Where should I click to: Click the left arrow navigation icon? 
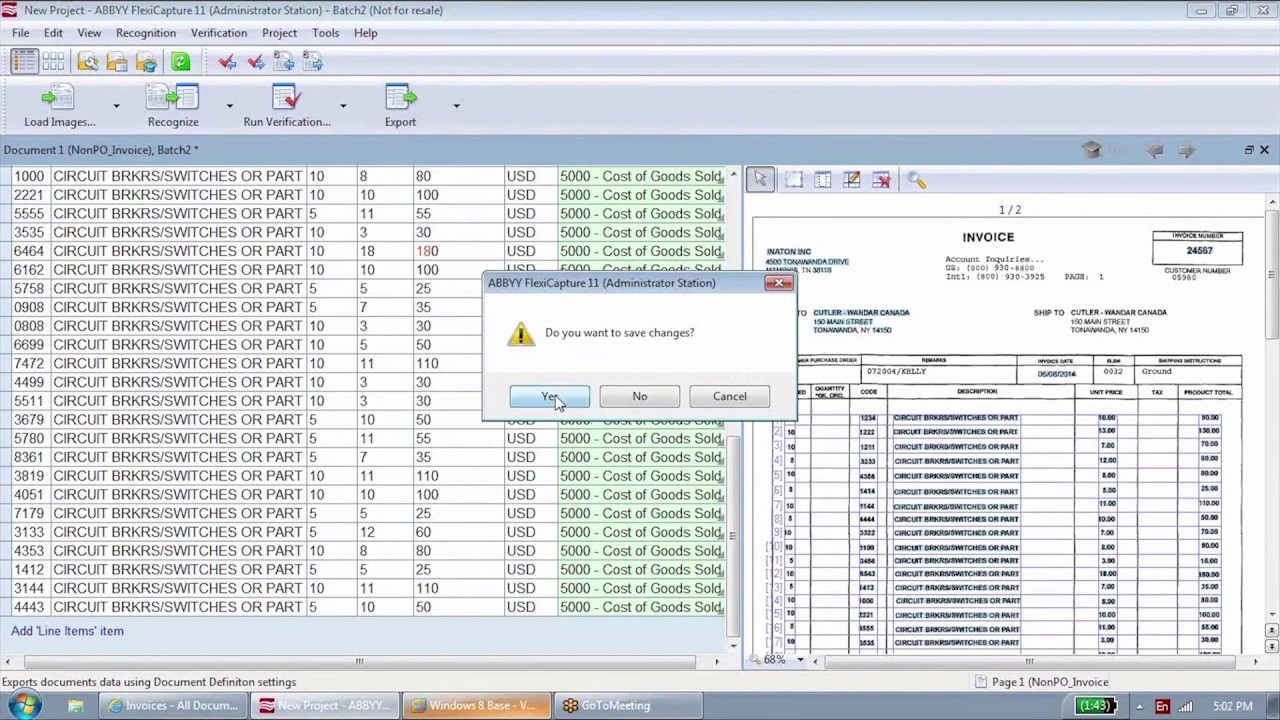tap(1155, 150)
